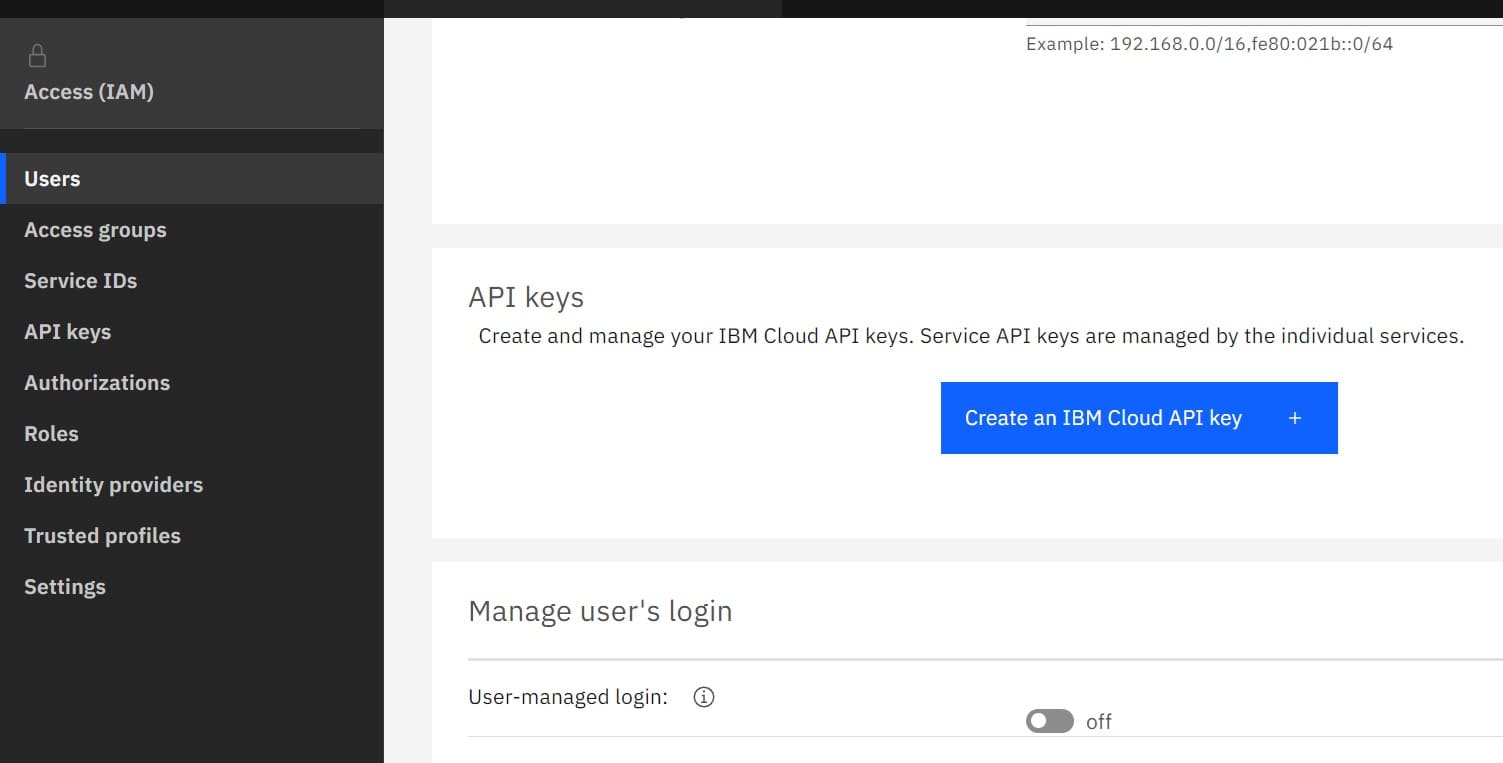
Task: Click the API keys description text
Action: point(971,336)
